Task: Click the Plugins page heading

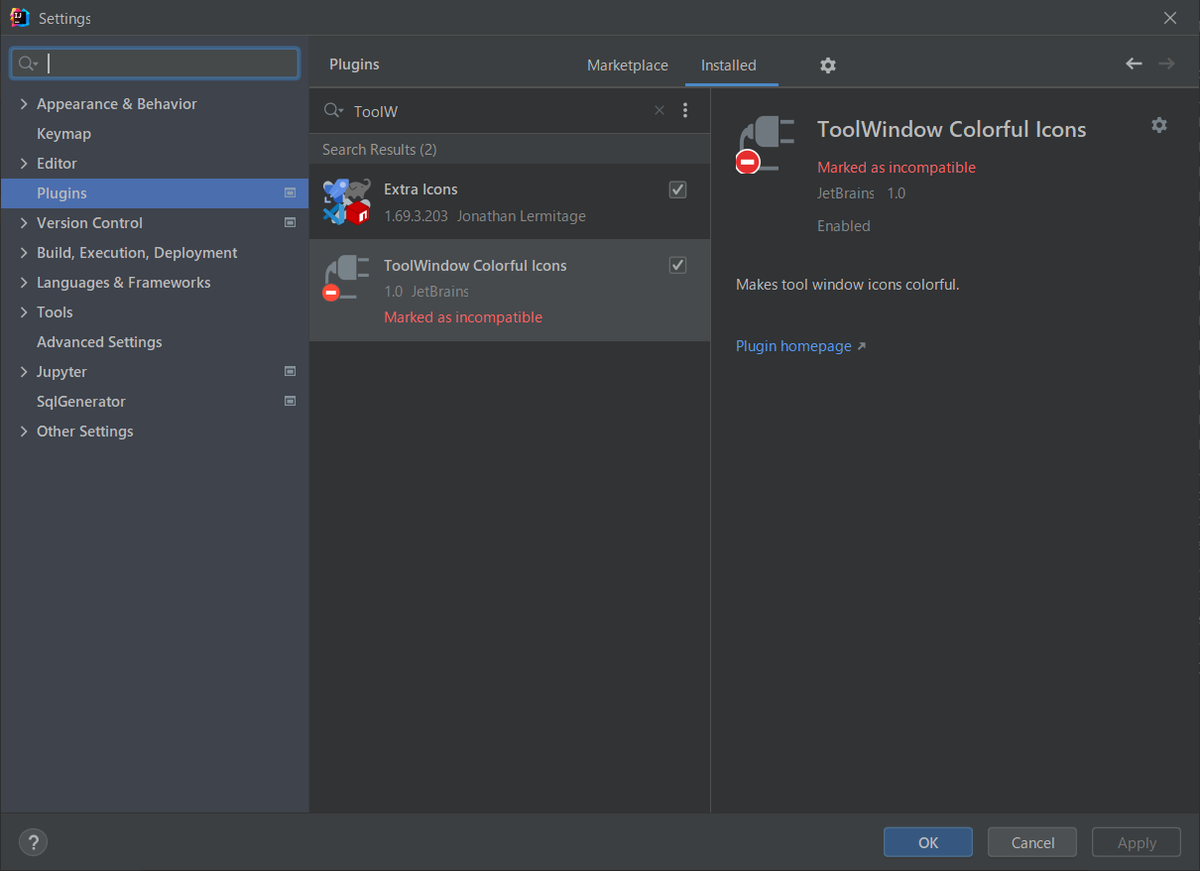Action: tap(354, 64)
